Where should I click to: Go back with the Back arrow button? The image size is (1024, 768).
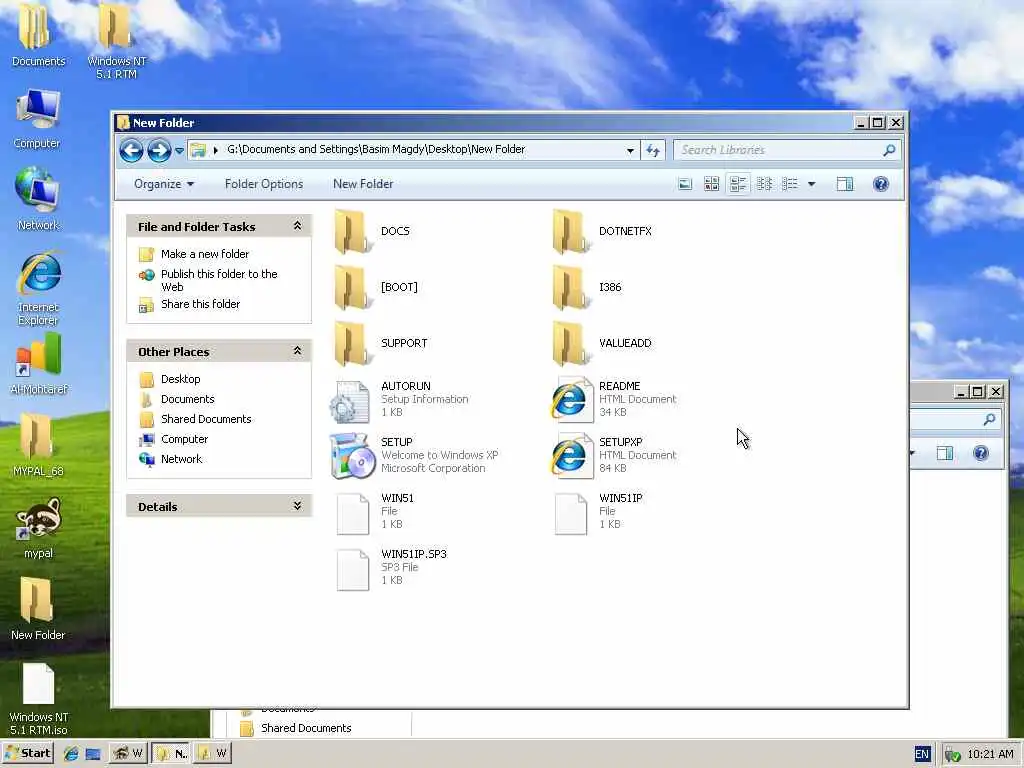point(131,150)
